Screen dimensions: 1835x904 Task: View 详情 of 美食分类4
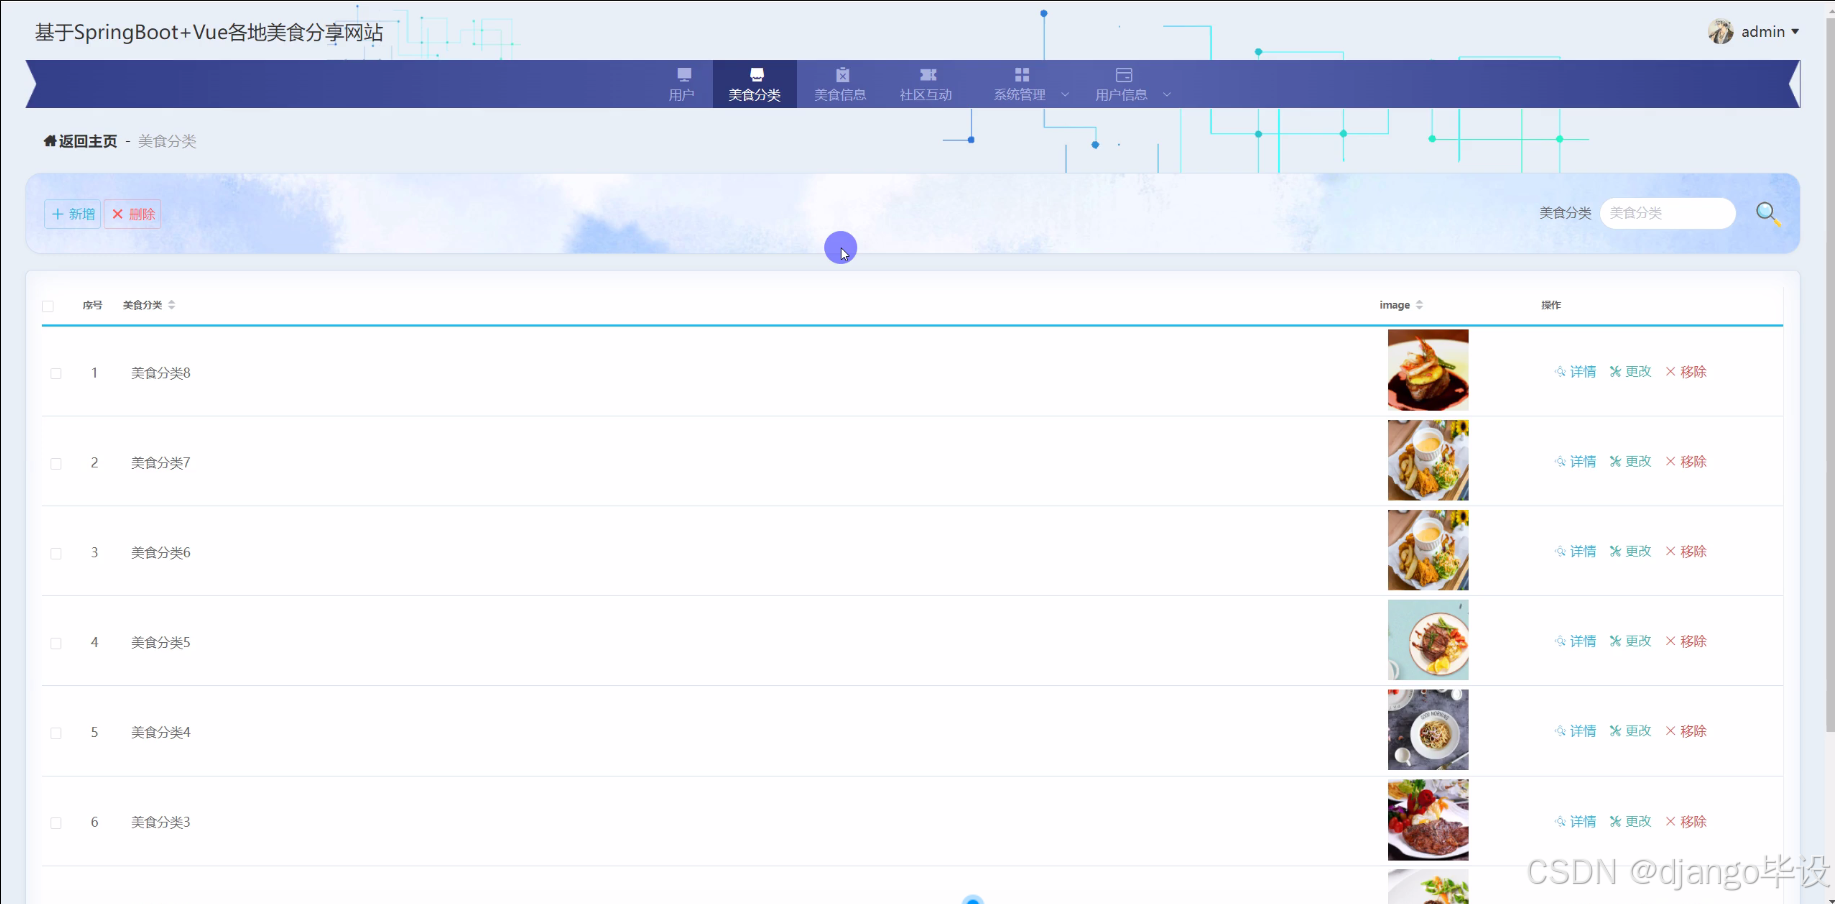click(x=1576, y=731)
